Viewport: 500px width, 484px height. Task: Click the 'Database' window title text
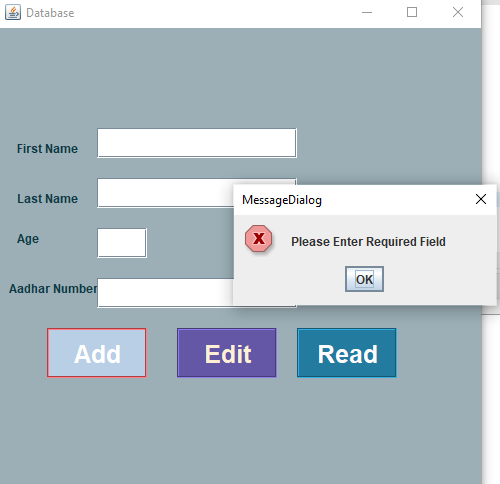(x=50, y=13)
